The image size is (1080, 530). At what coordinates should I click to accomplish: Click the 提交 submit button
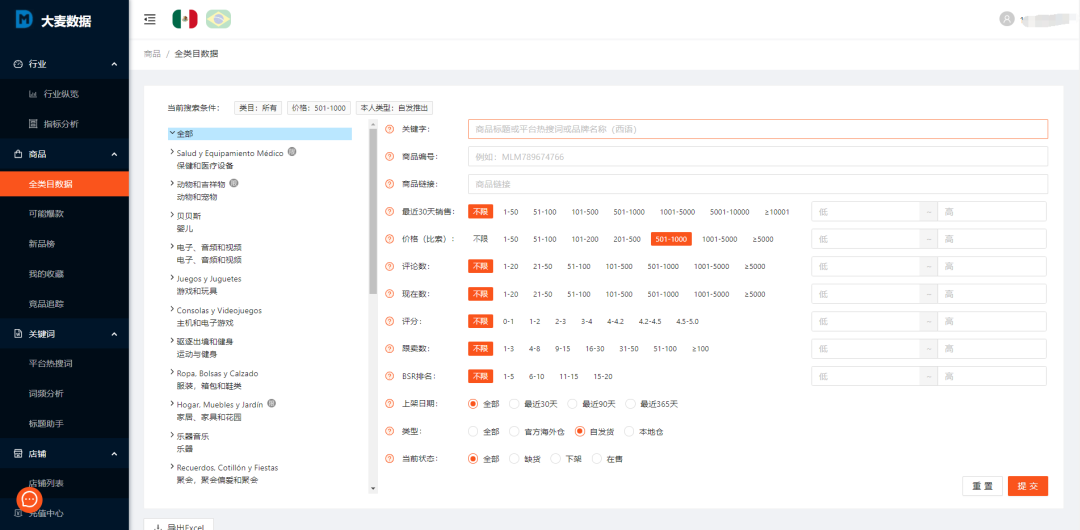tap(1027, 485)
